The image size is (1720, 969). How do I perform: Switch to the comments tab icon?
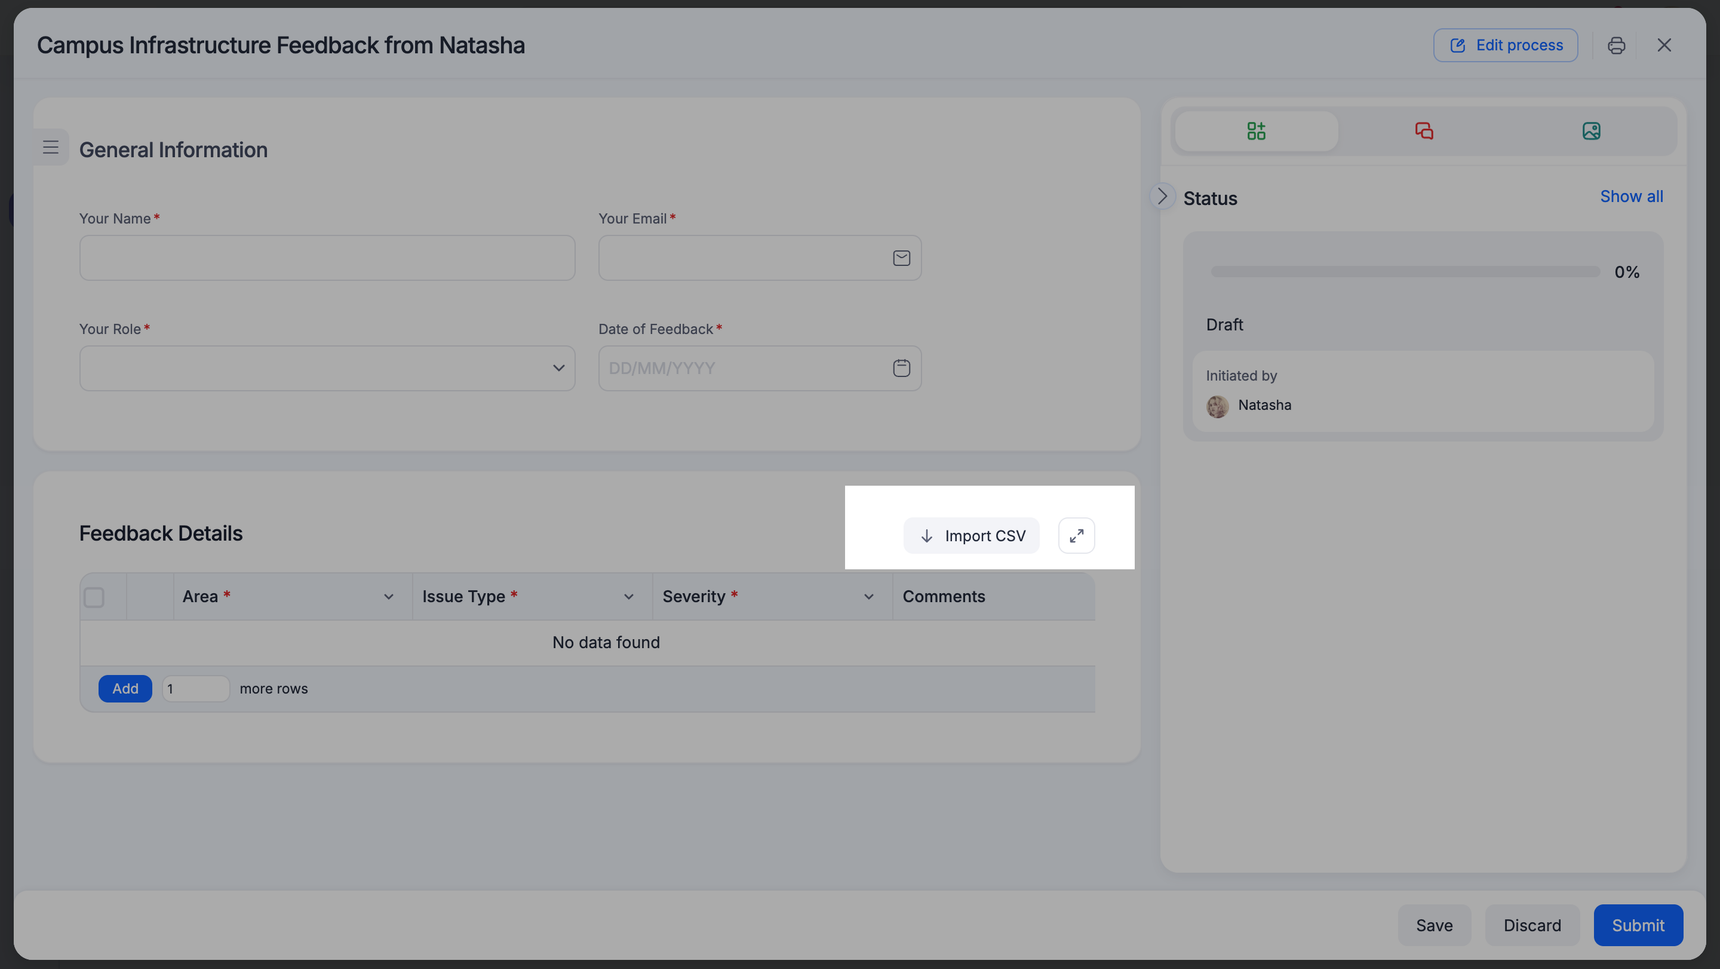1424,131
